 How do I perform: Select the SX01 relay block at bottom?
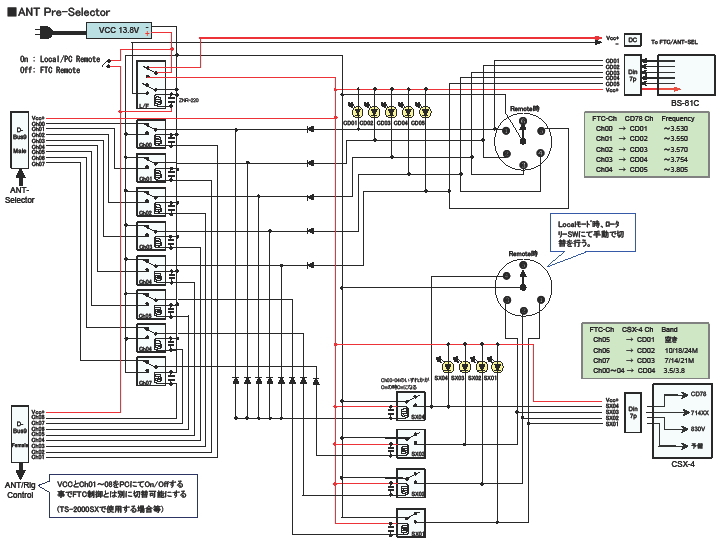click(411, 523)
